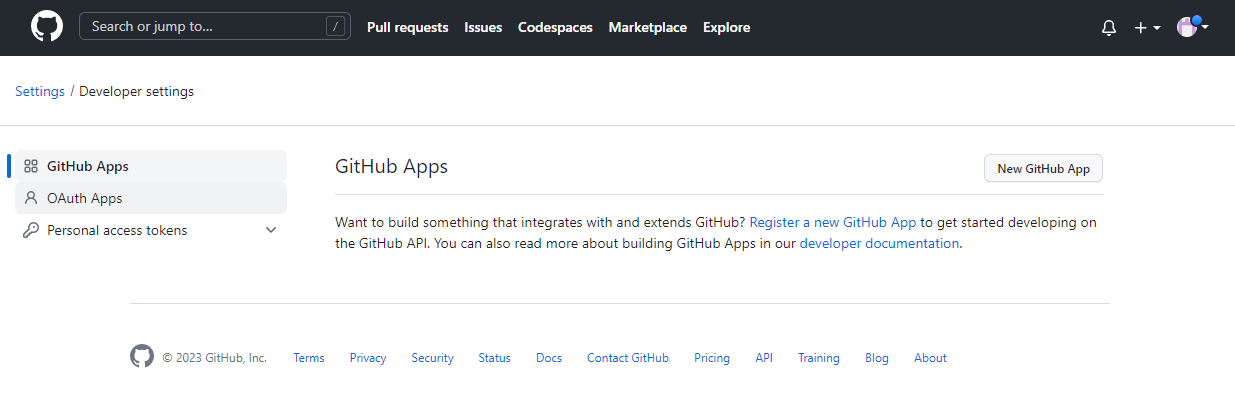The image size is (1235, 407).
Task: Open Issues in top navigation
Action: [483, 27]
